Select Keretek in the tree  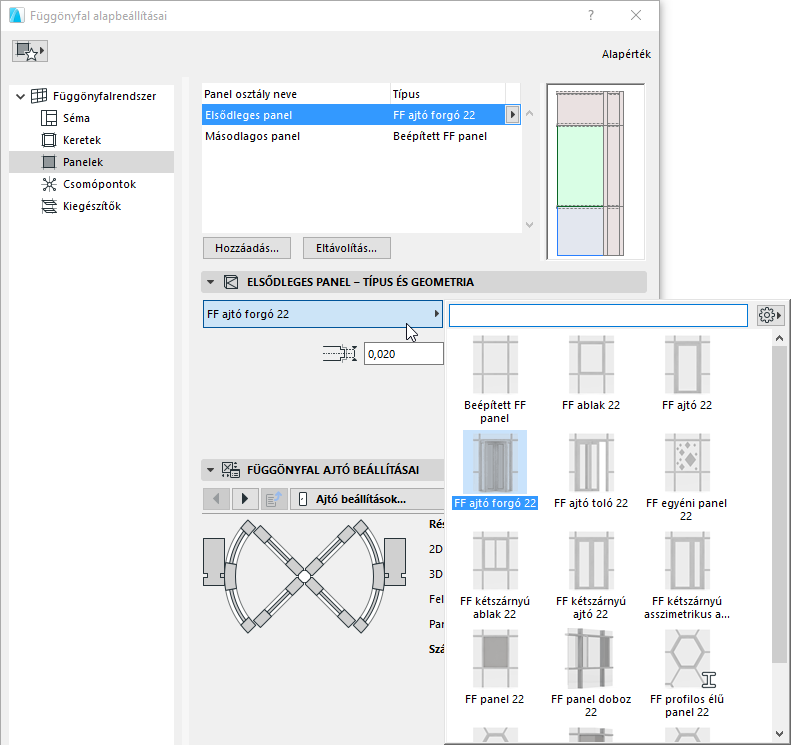click(x=82, y=140)
